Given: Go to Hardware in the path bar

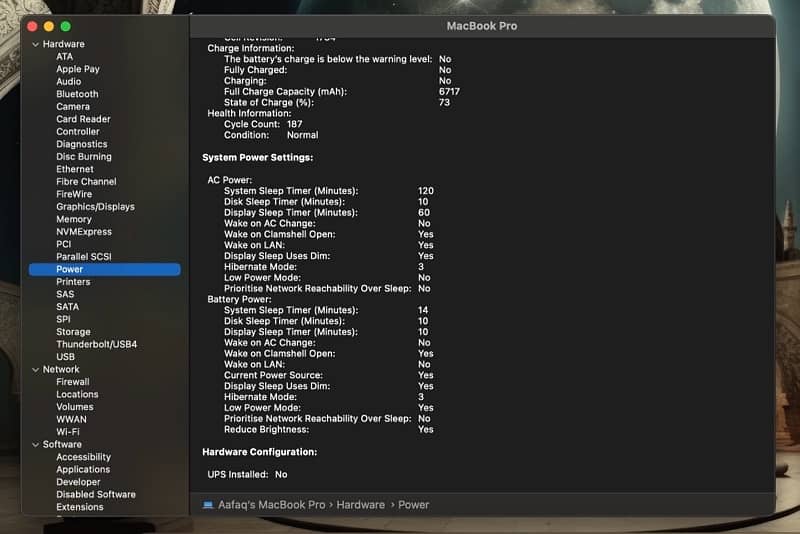Looking at the screenshot, I should tap(361, 505).
